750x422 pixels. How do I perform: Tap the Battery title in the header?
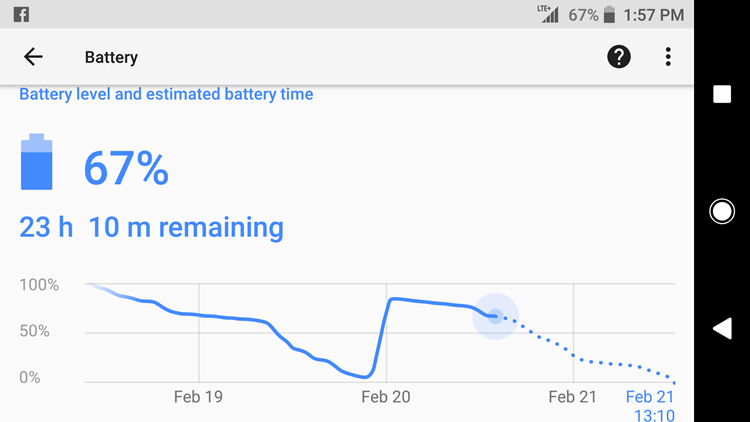[x=111, y=57]
